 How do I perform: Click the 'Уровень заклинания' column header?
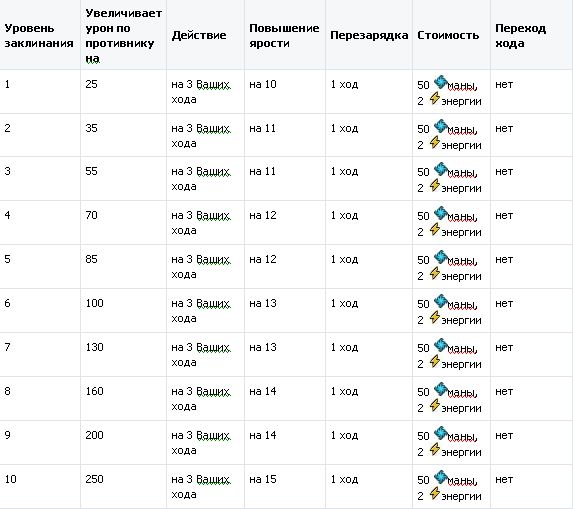[39, 35]
